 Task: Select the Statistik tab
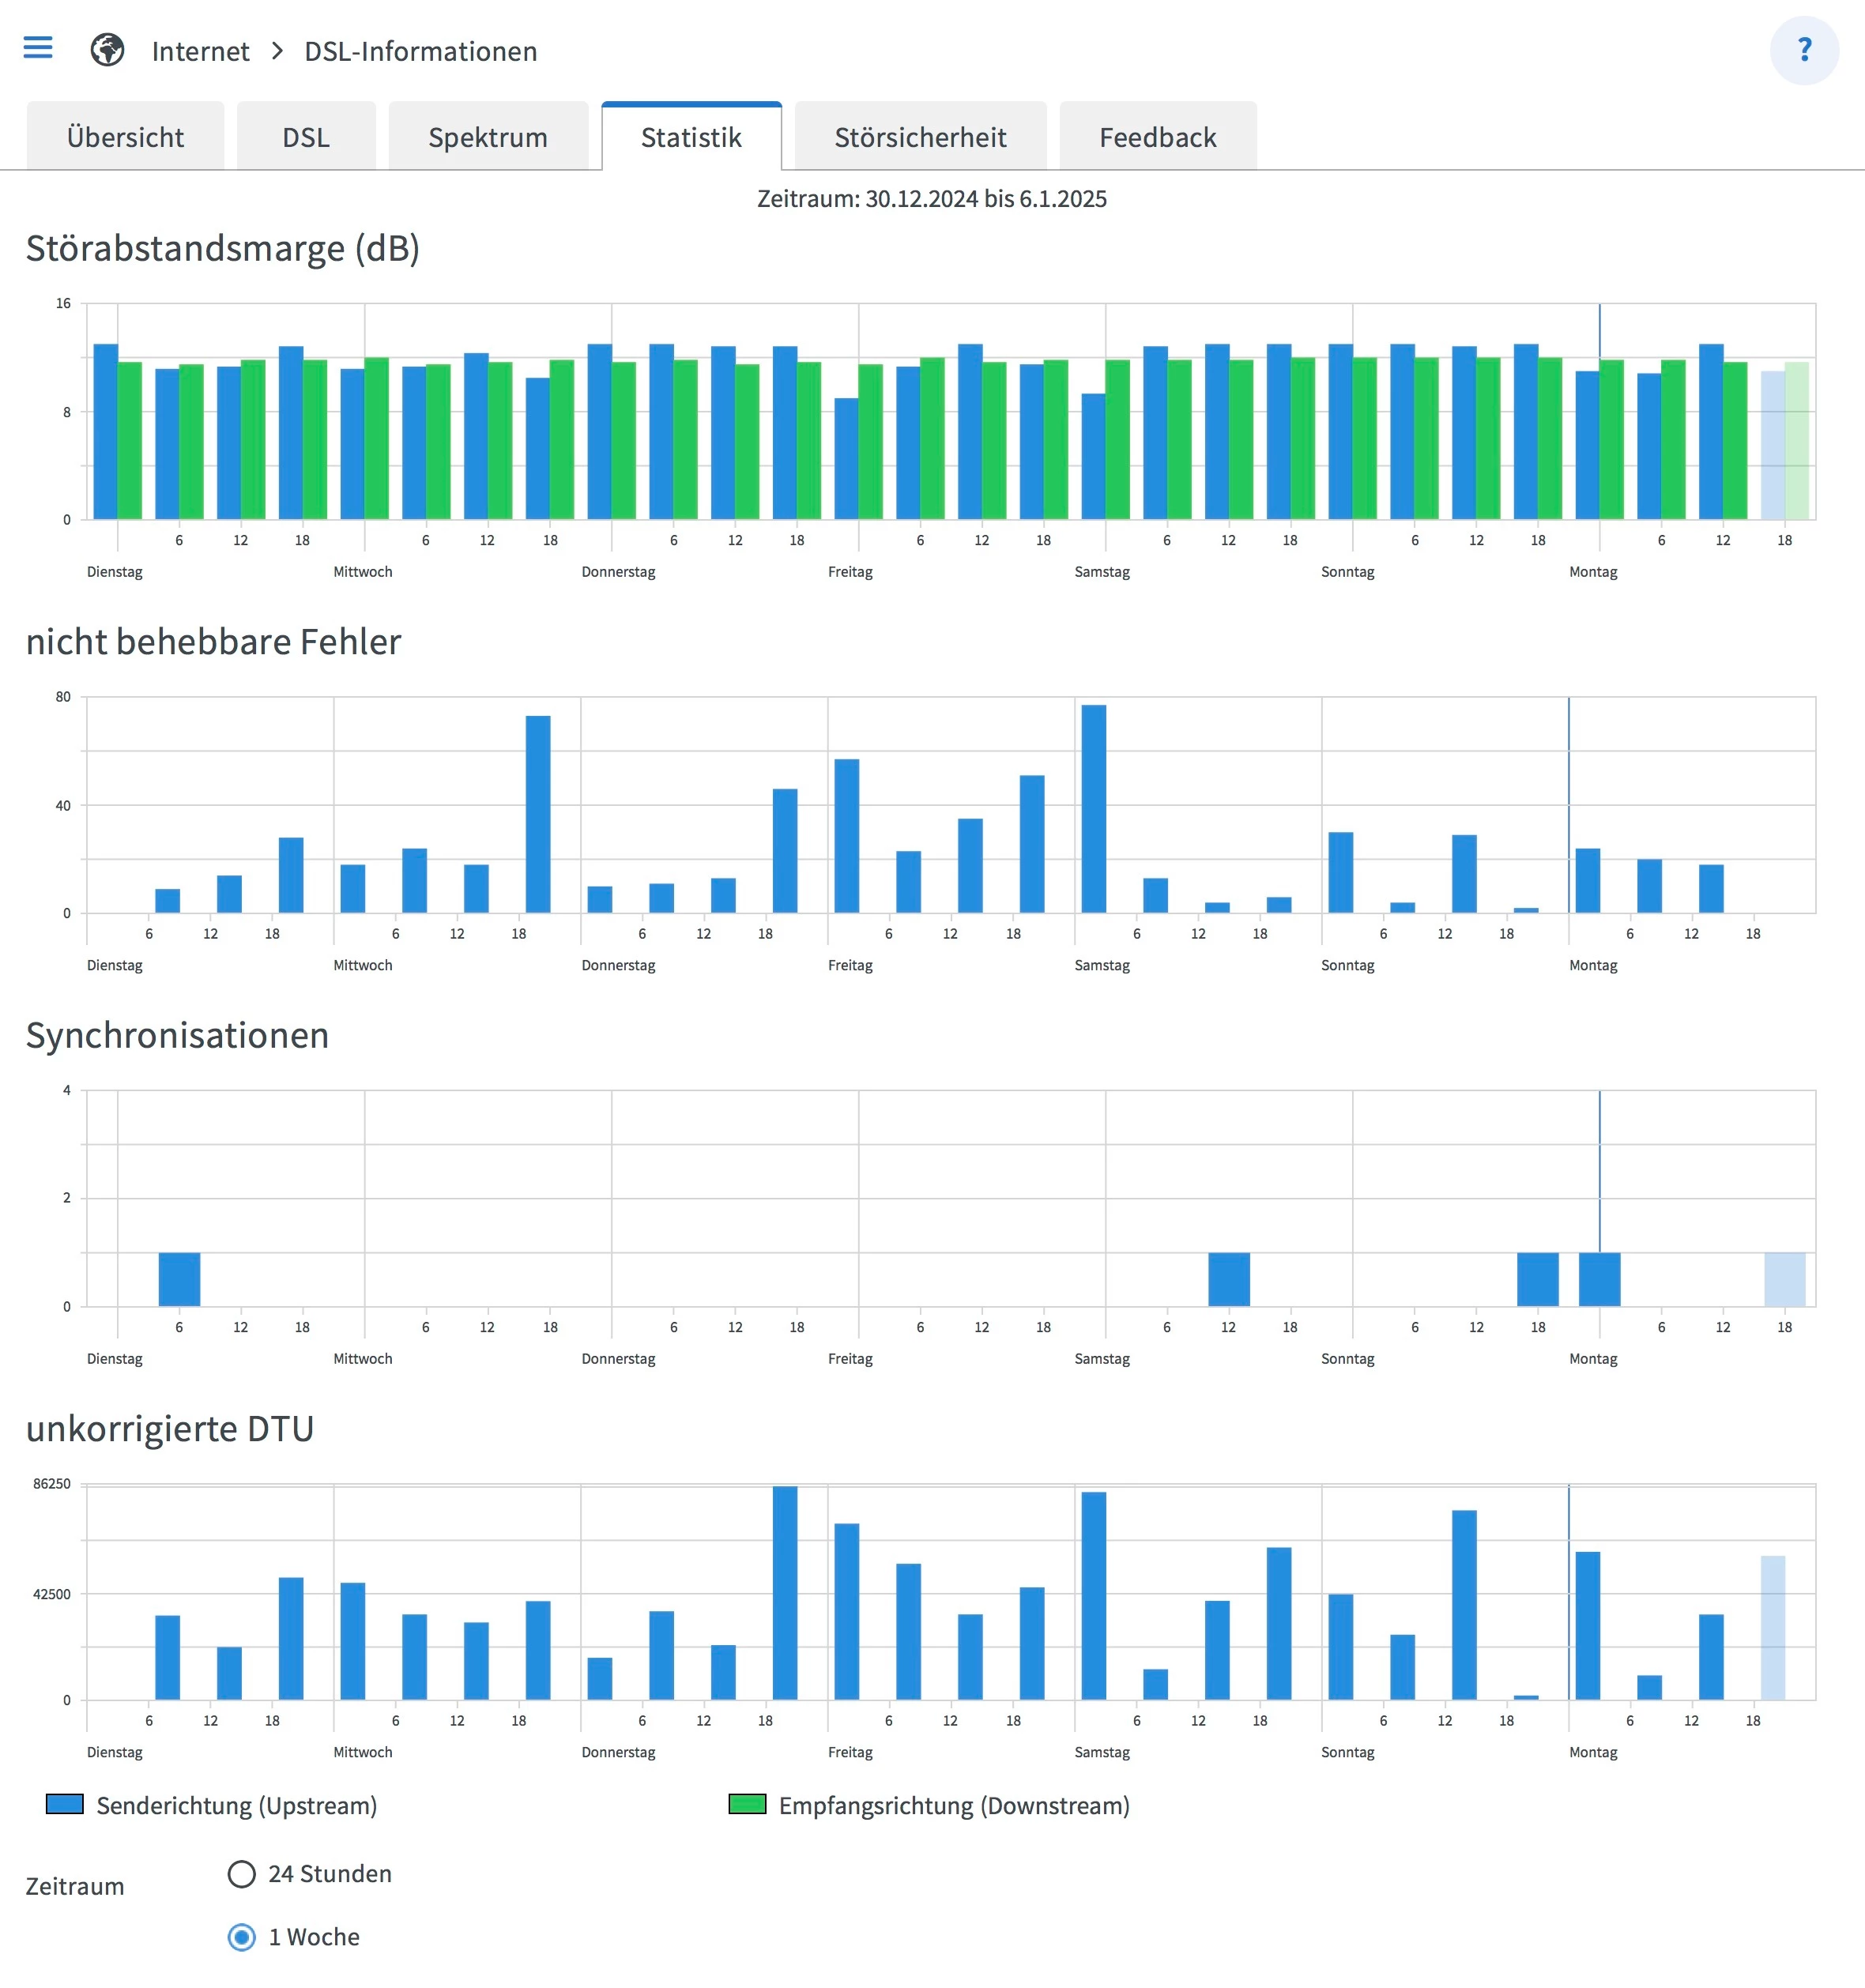click(x=691, y=137)
